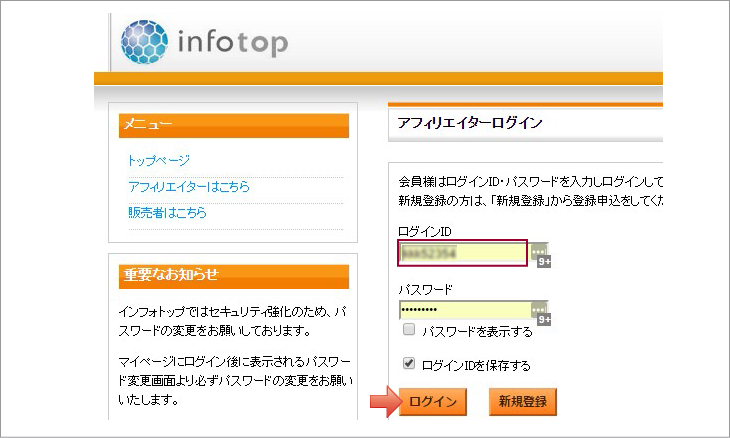
Task: Enable the パスワードを表示する checkbox
Action: [x=408, y=329]
